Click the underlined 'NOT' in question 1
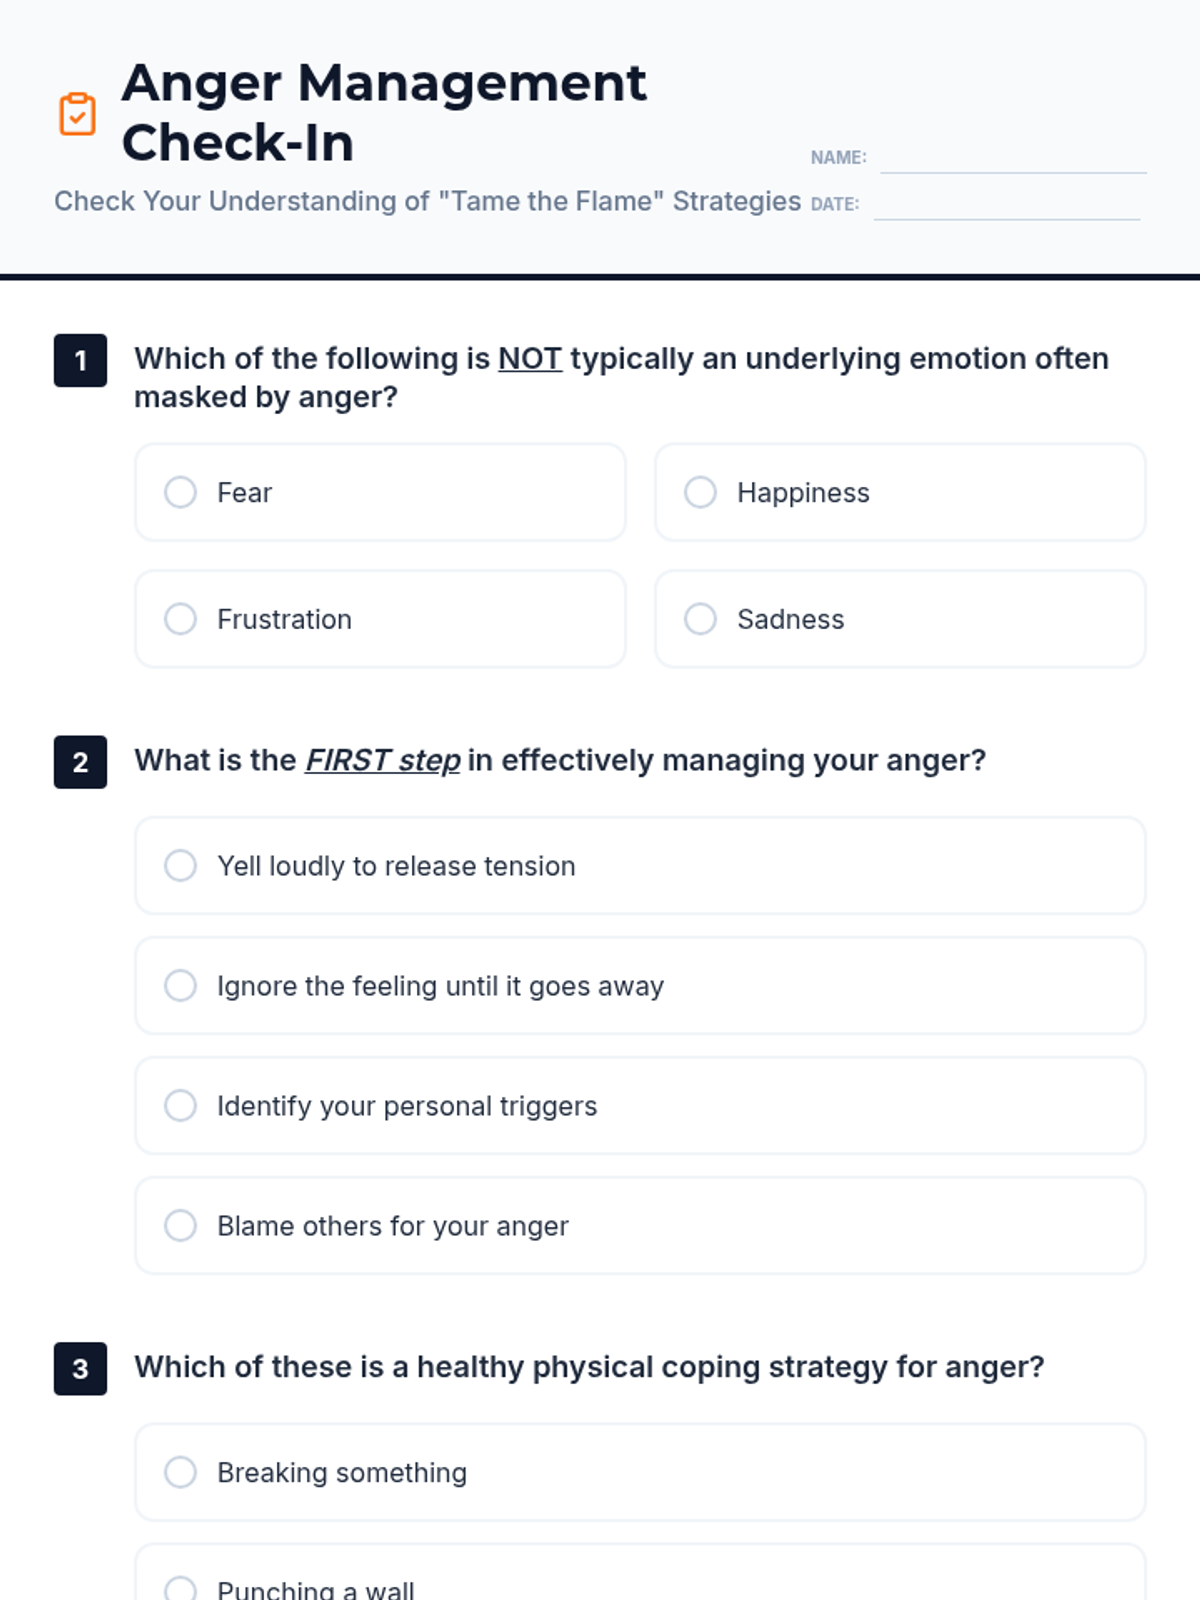This screenshot has width=1200, height=1600. pos(530,359)
